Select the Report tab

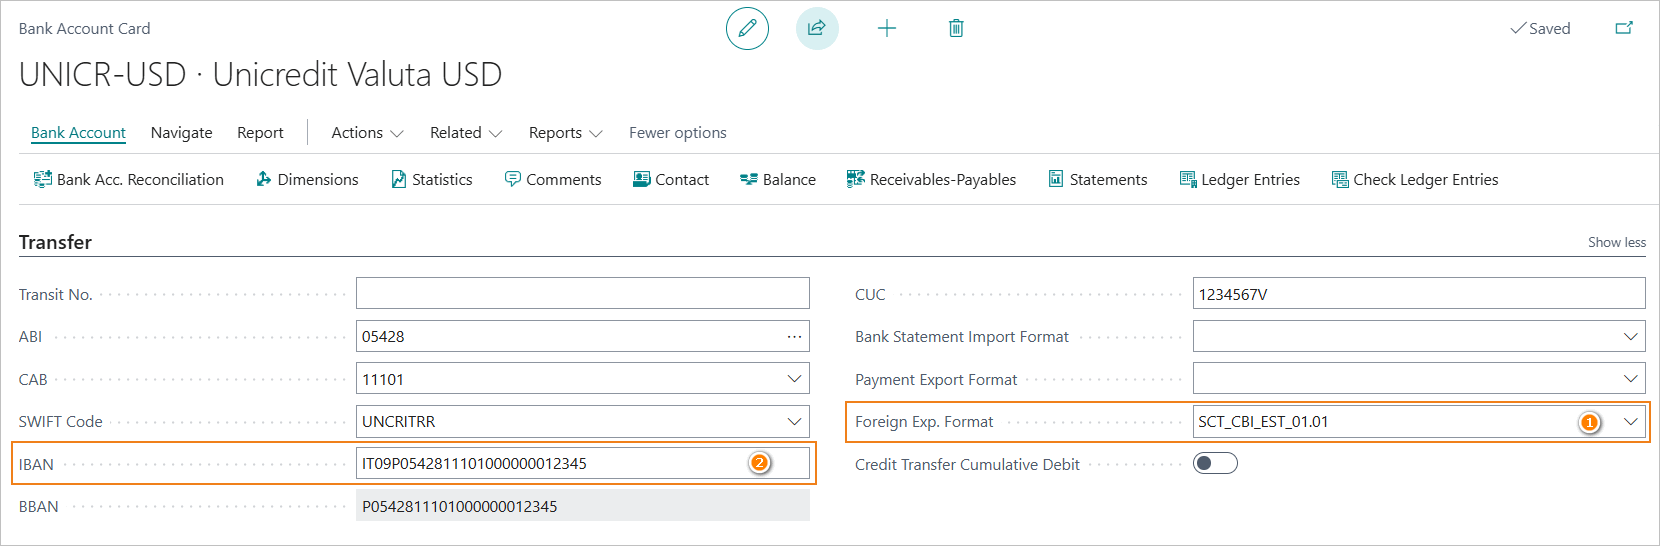click(x=260, y=133)
